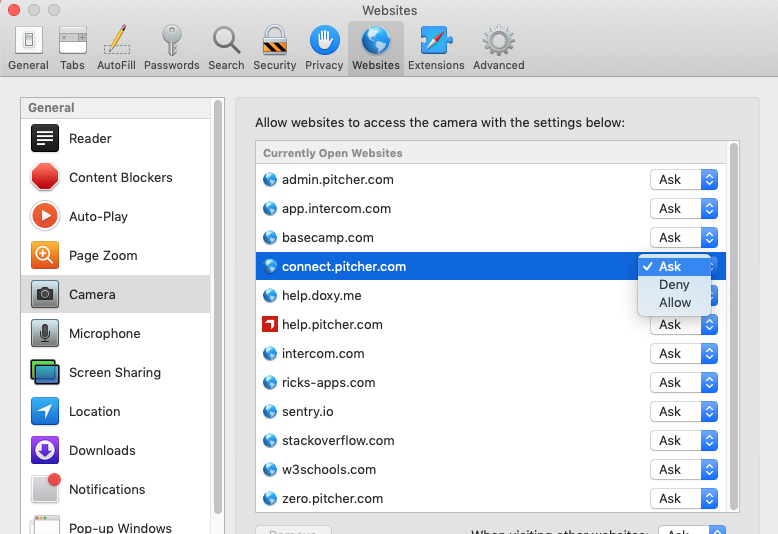Switch to the Tabs preferences pane
Image resolution: width=778 pixels, height=534 pixels.
(x=72, y=47)
